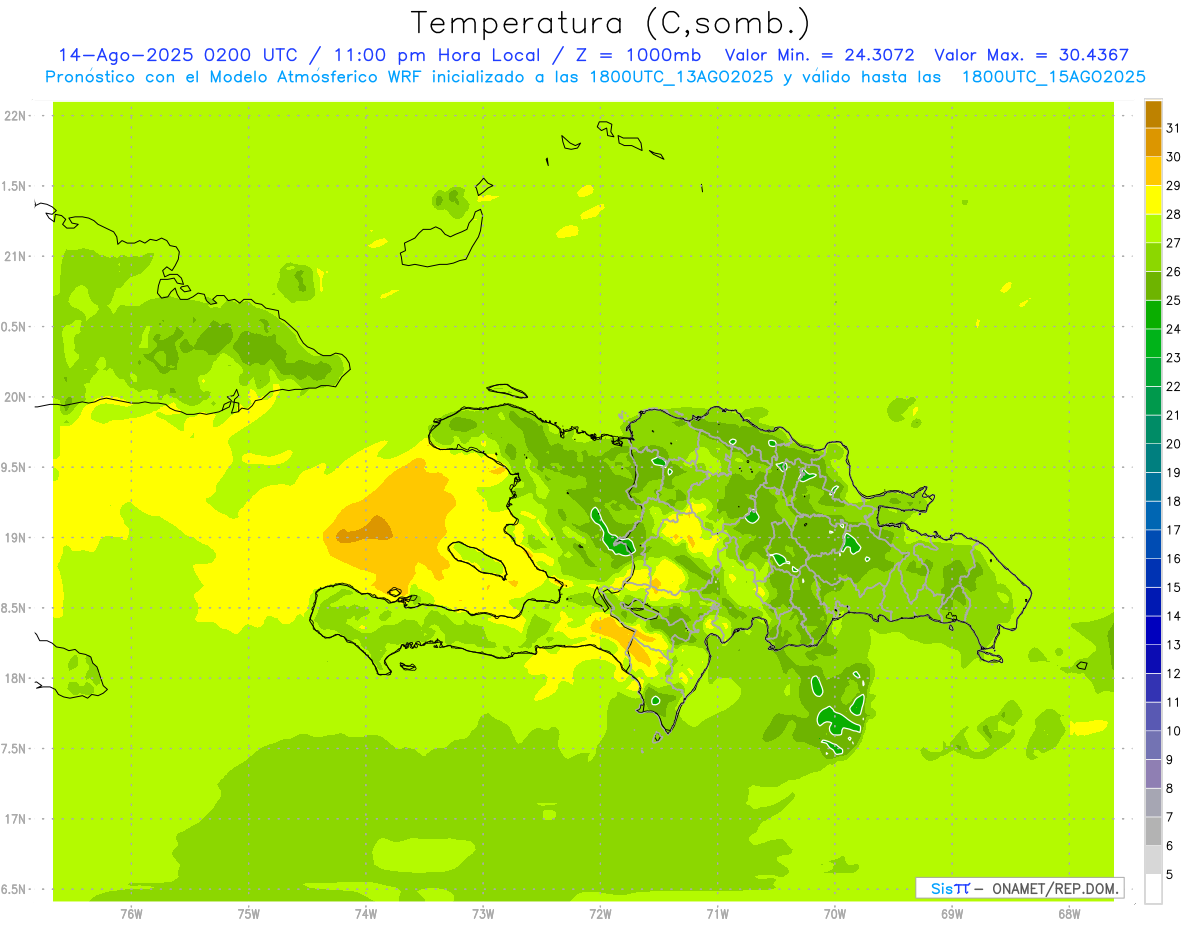Click the color scale value "29"
The image size is (1200, 927).
click(x=1174, y=186)
